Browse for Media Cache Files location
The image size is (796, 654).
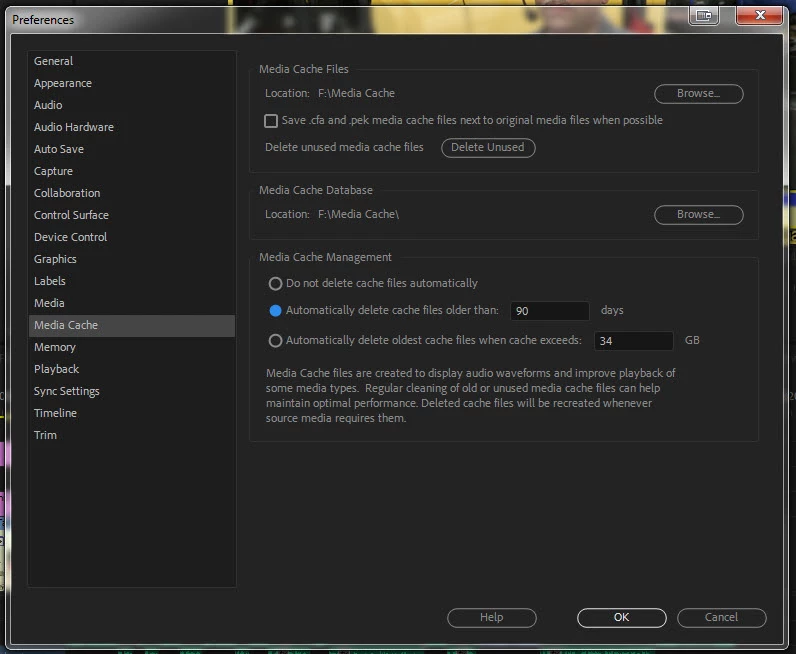pyautogui.click(x=699, y=94)
